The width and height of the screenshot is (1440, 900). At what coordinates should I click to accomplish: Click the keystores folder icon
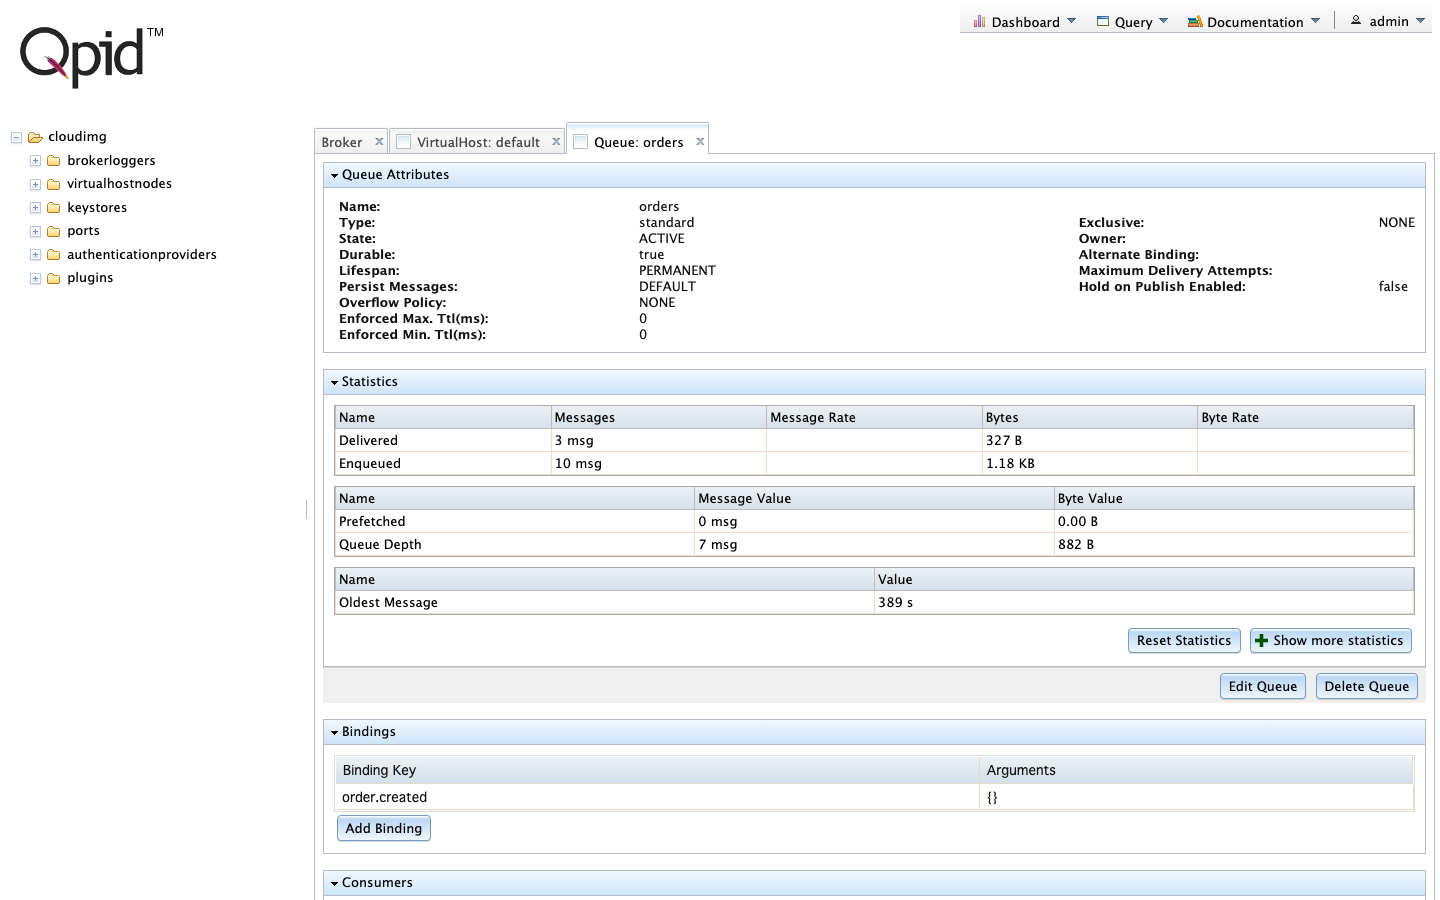tap(54, 208)
